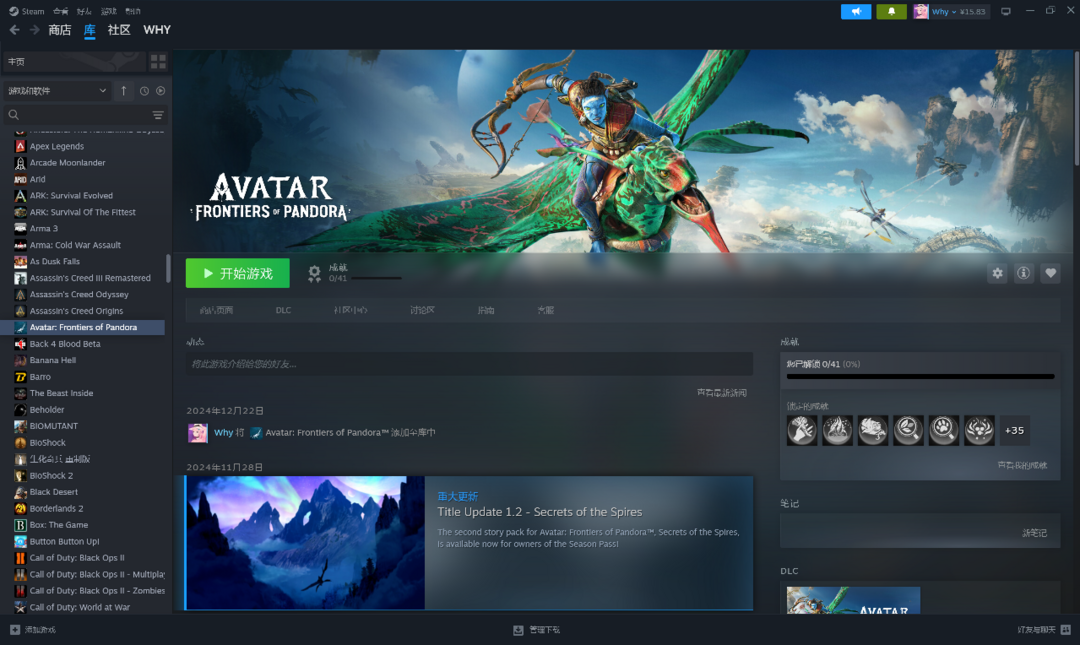Screen dimensions: 1080x645
Task: Open friends and chat icon
Action: 1066,630
